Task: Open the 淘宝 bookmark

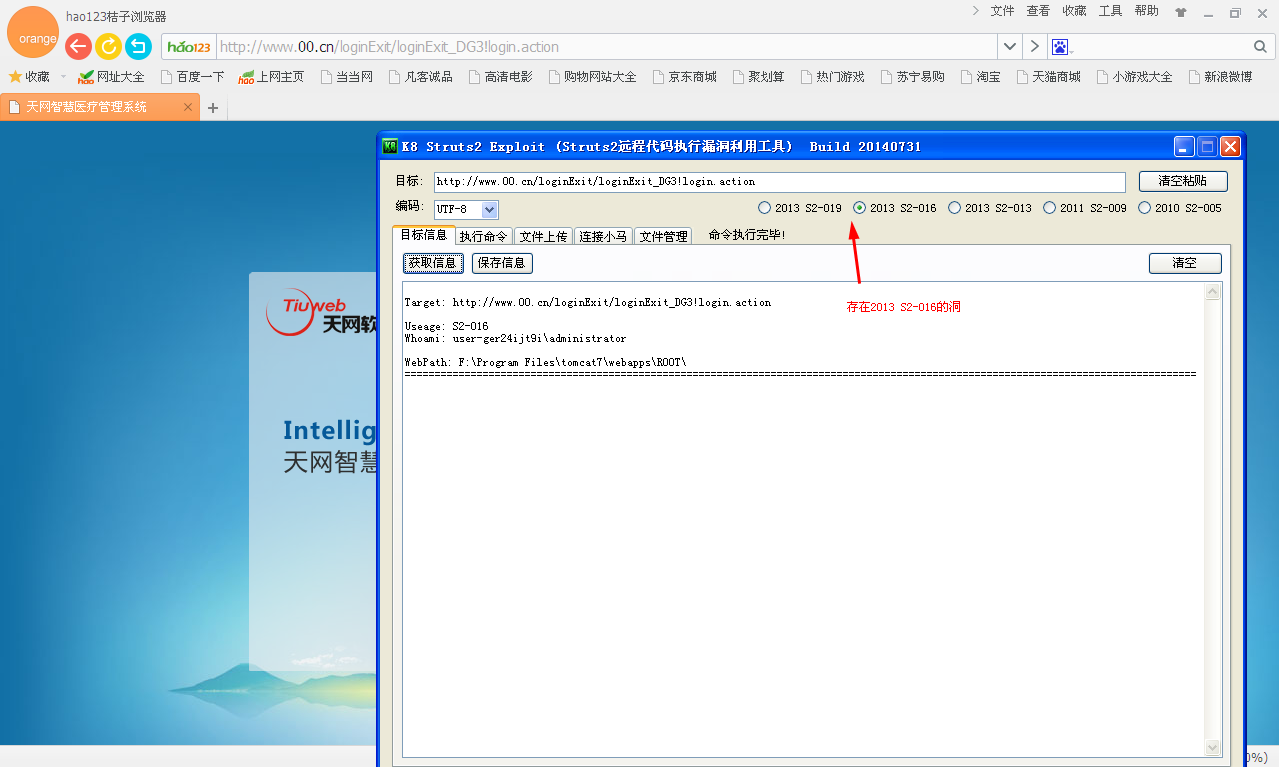Action: coord(980,77)
